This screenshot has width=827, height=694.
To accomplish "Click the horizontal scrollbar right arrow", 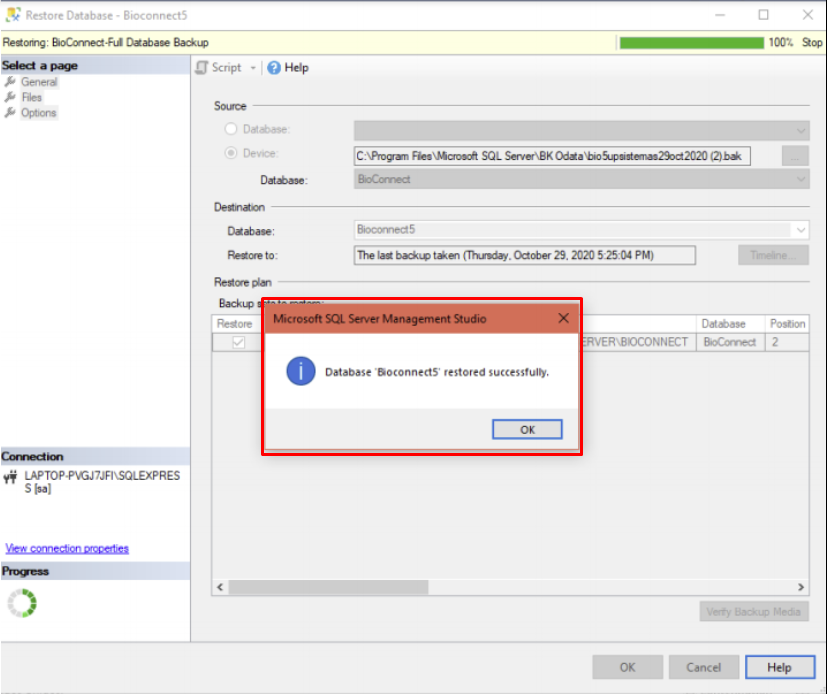I will (x=801, y=587).
